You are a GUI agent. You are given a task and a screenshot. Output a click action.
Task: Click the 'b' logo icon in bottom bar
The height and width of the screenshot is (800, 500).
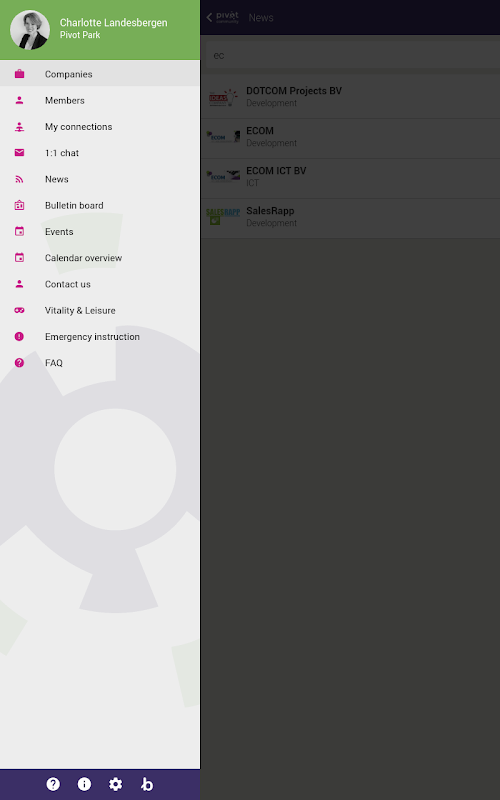pyautogui.click(x=147, y=784)
